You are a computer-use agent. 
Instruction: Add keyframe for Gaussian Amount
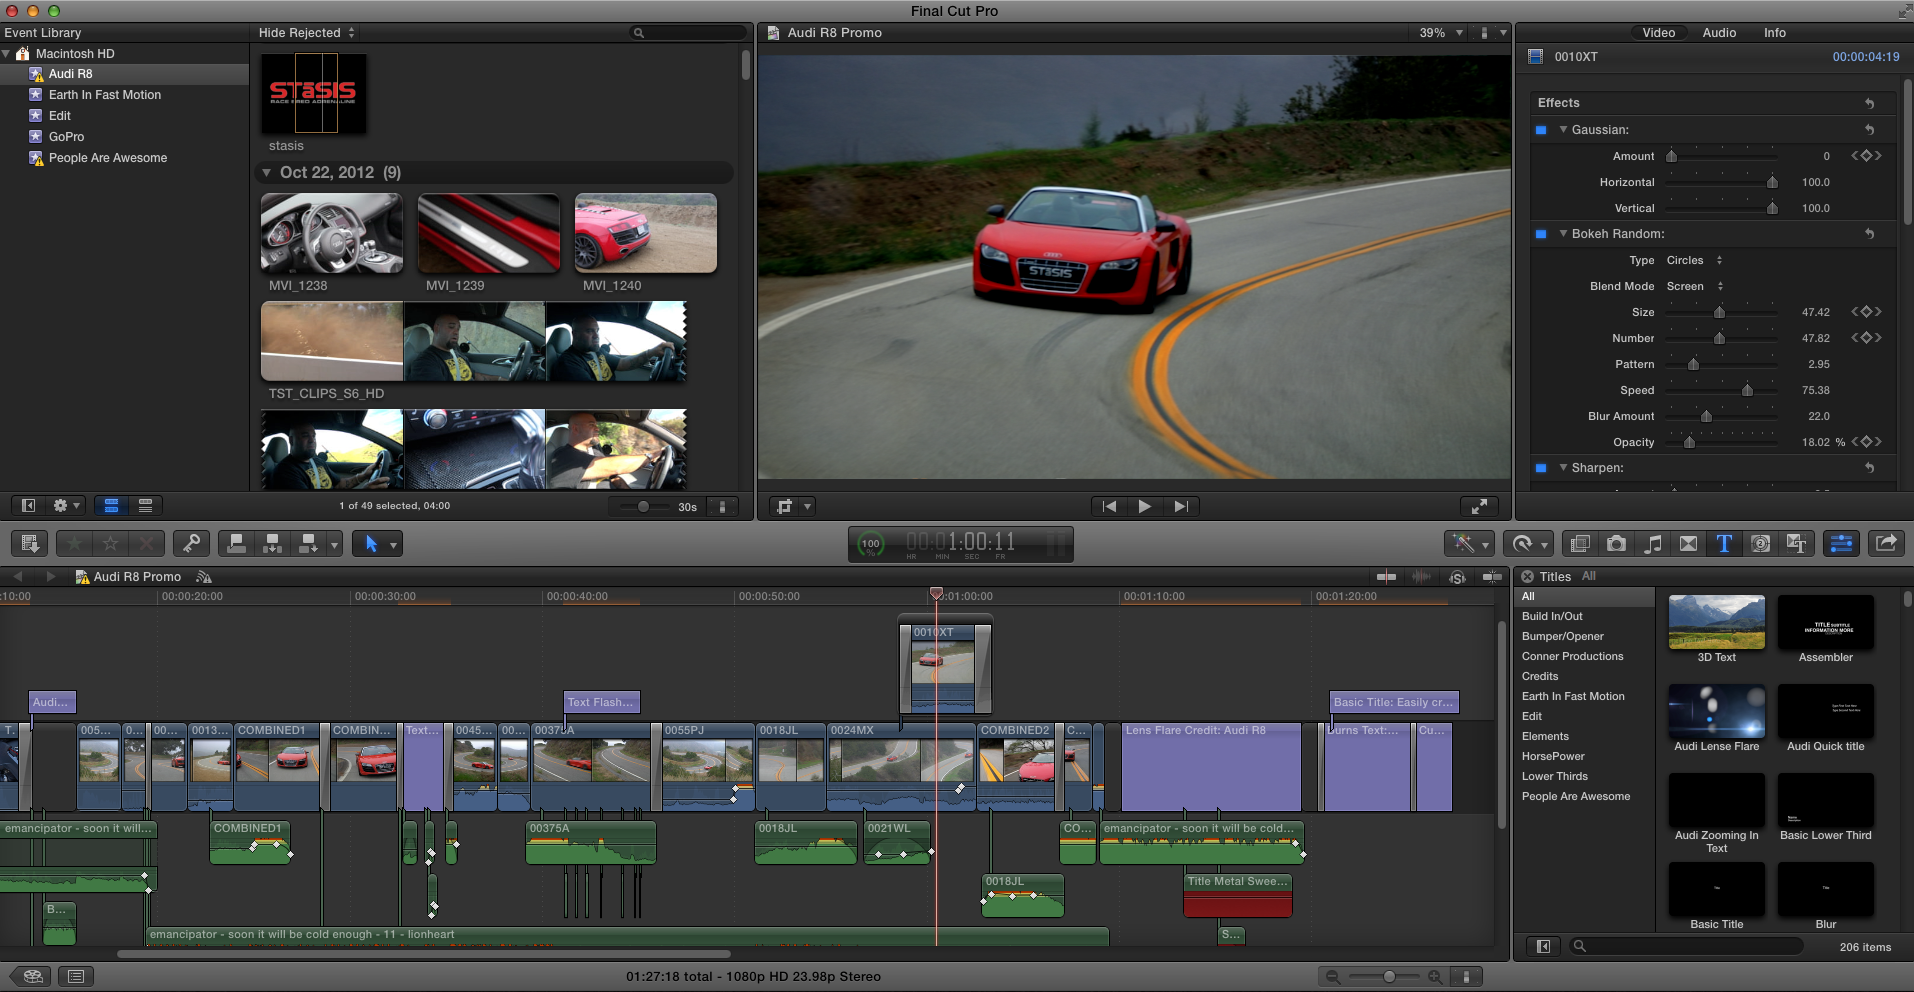[x=1866, y=156]
